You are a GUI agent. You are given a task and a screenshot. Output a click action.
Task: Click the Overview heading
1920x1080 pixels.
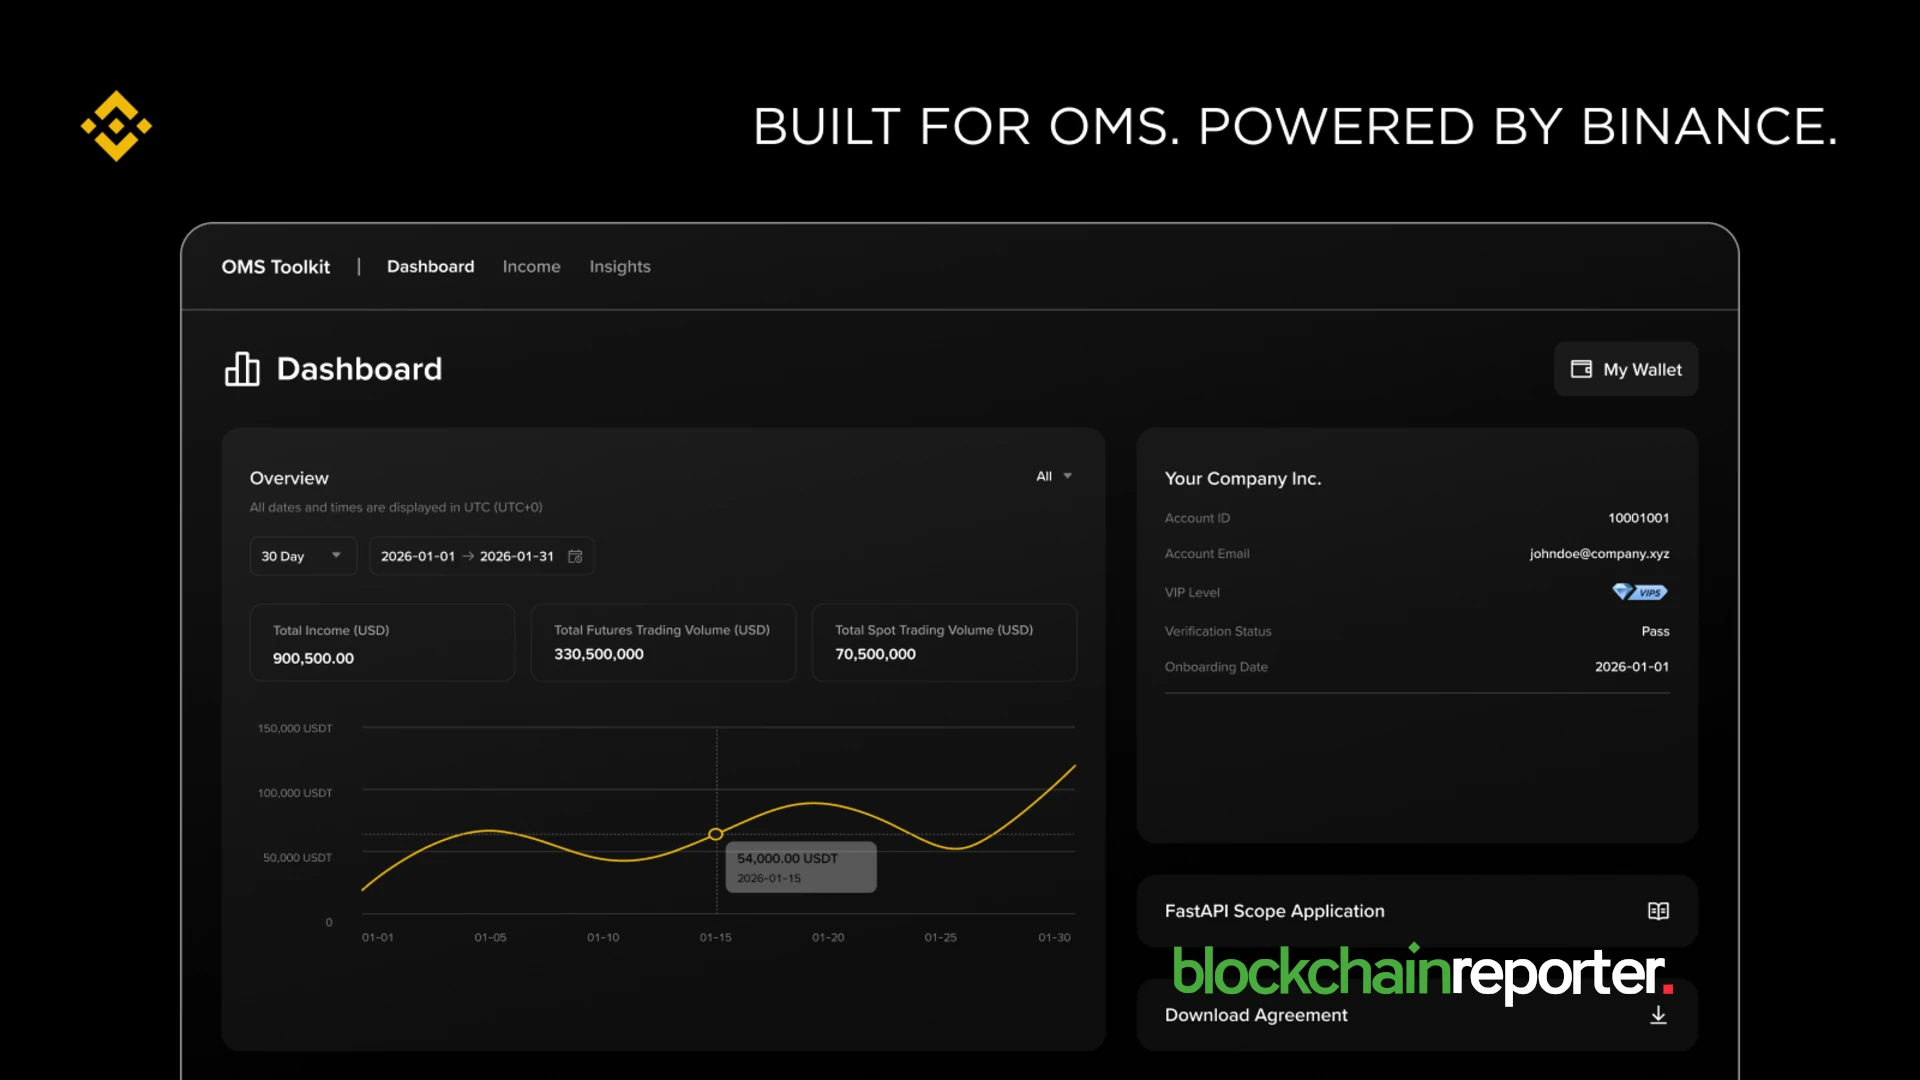pos(289,478)
